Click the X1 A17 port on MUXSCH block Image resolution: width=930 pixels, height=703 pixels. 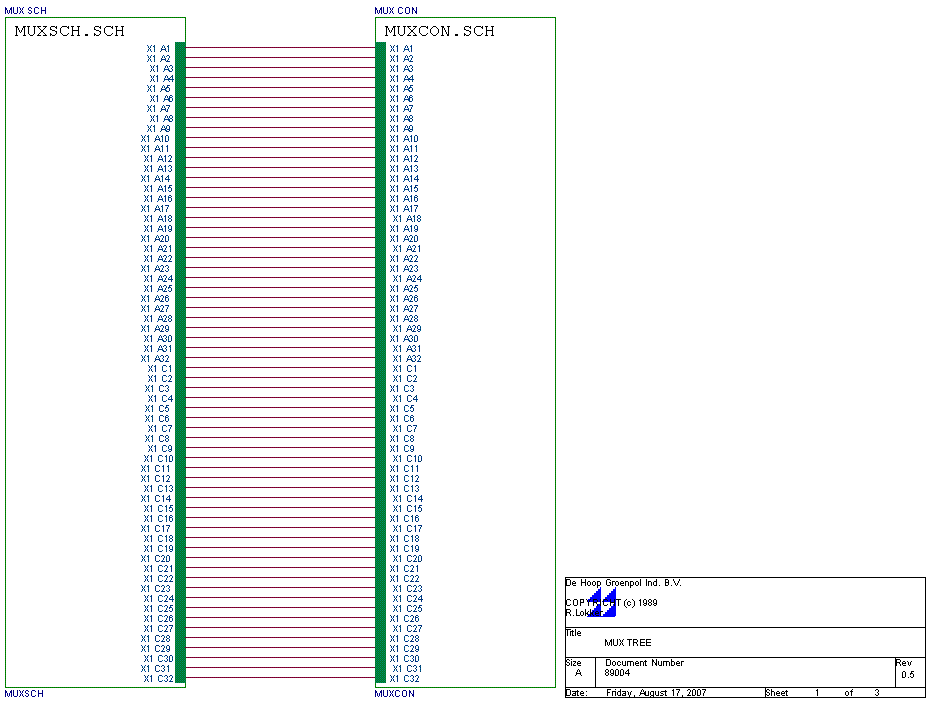click(153, 208)
